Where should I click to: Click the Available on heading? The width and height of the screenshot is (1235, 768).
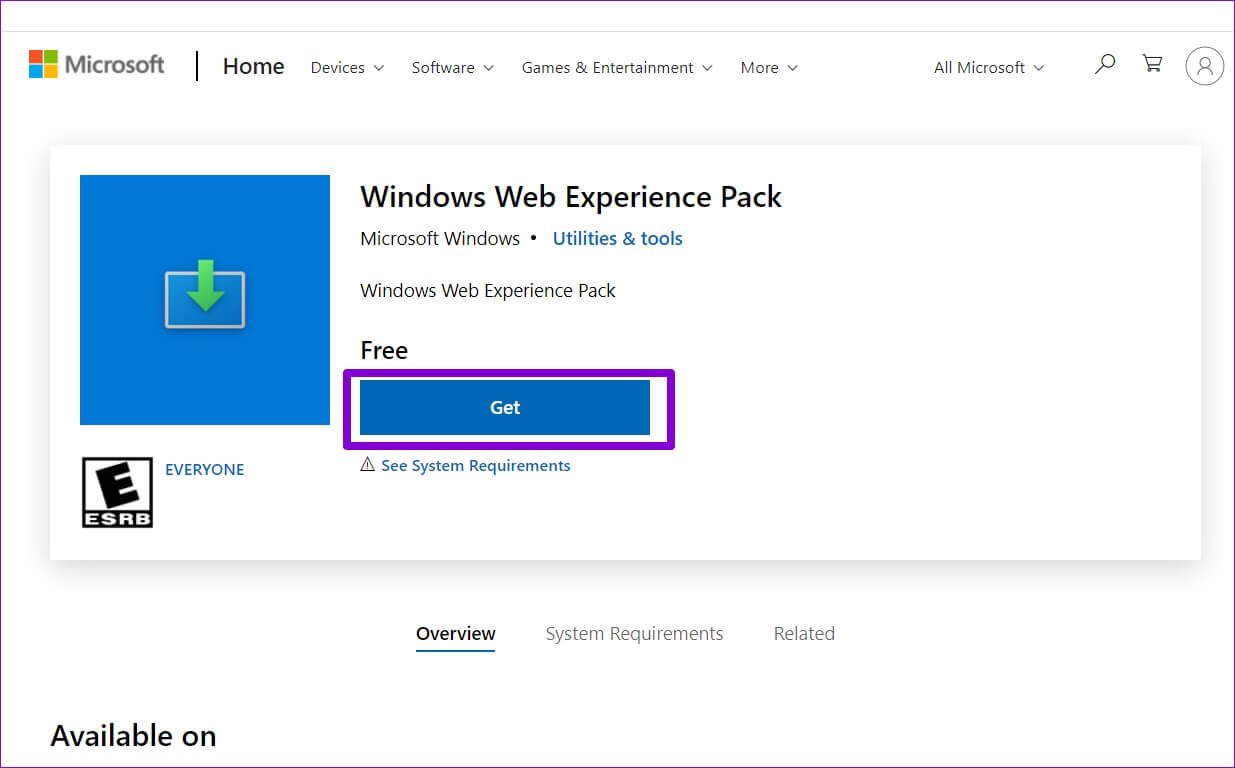coord(133,736)
